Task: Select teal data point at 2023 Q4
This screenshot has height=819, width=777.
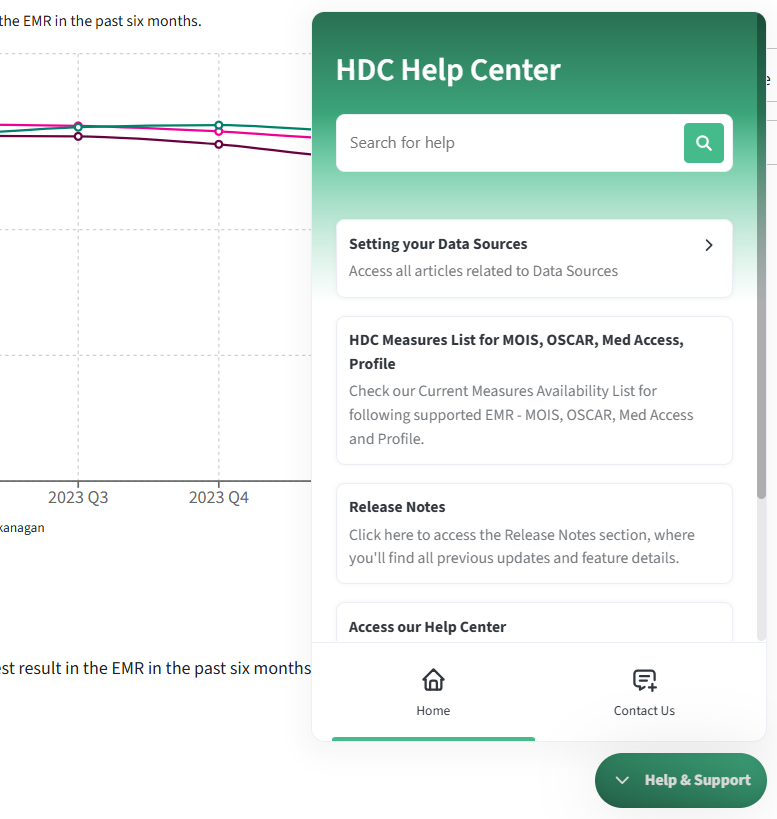Action: [x=219, y=125]
